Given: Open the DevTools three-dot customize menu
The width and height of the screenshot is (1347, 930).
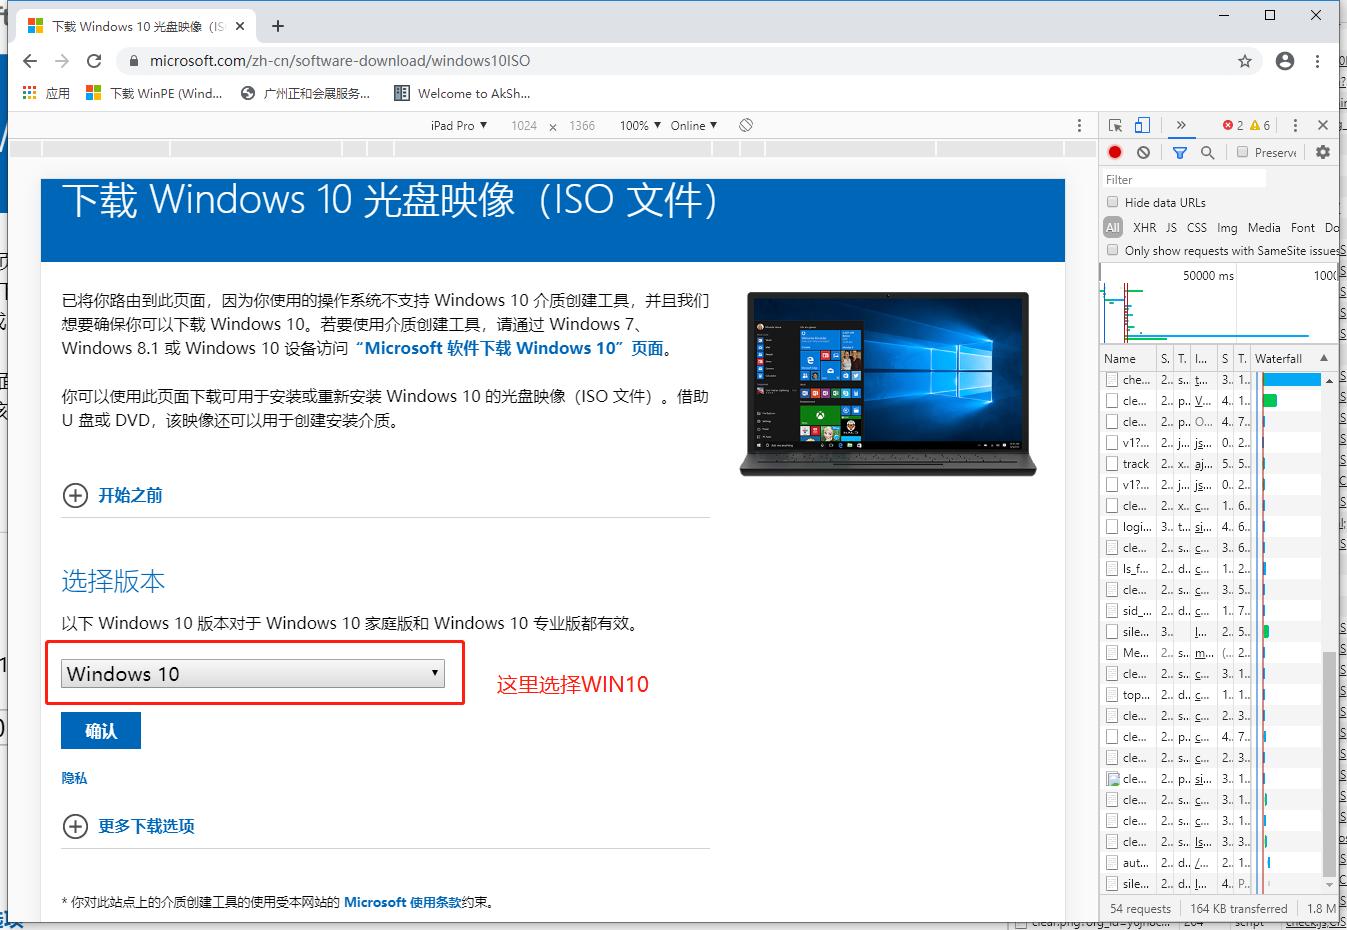Looking at the screenshot, I should tap(1295, 126).
